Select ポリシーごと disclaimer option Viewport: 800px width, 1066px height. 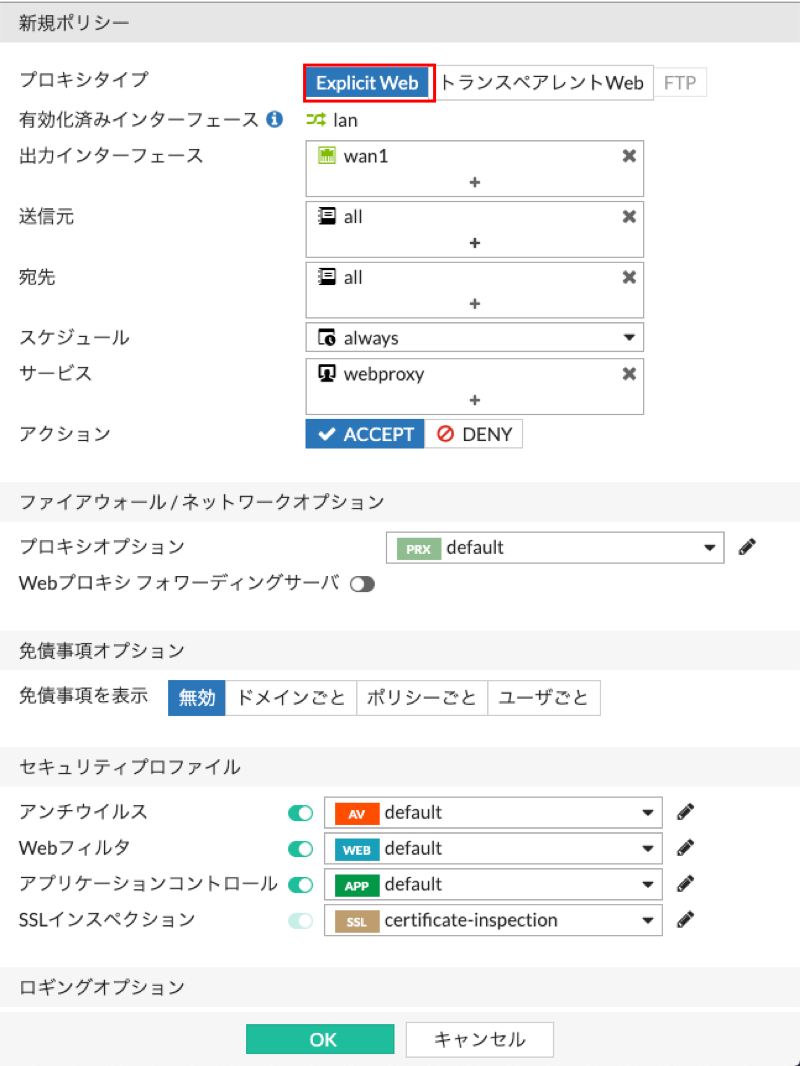[x=422, y=698]
